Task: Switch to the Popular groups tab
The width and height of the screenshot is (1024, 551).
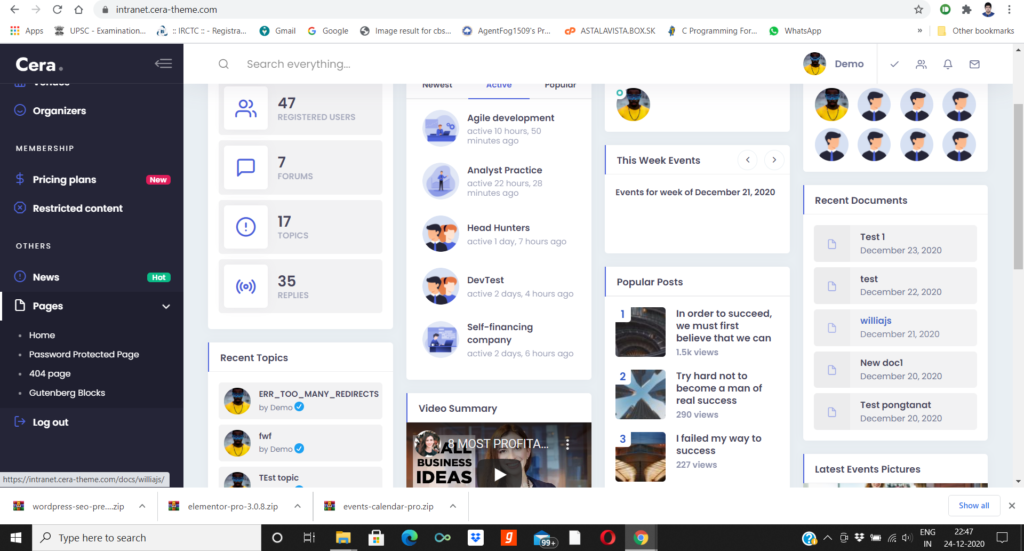Action: click(x=560, y=86)
